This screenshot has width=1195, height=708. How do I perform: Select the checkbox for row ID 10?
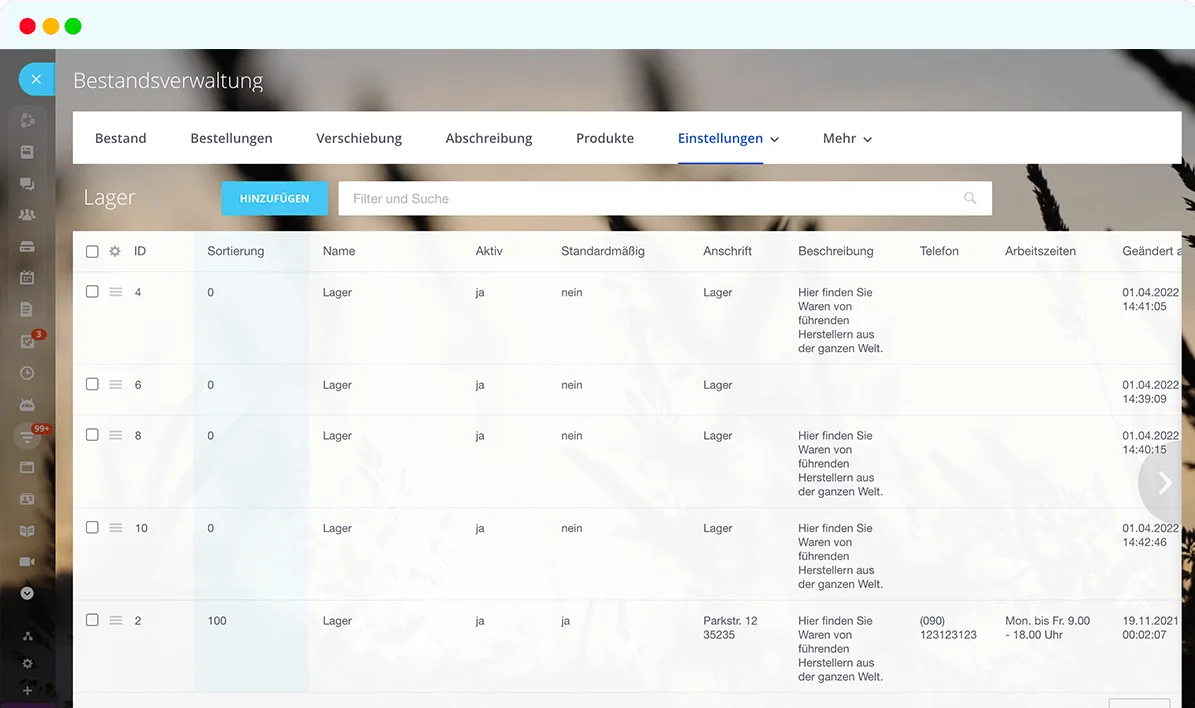click(92, 527)
